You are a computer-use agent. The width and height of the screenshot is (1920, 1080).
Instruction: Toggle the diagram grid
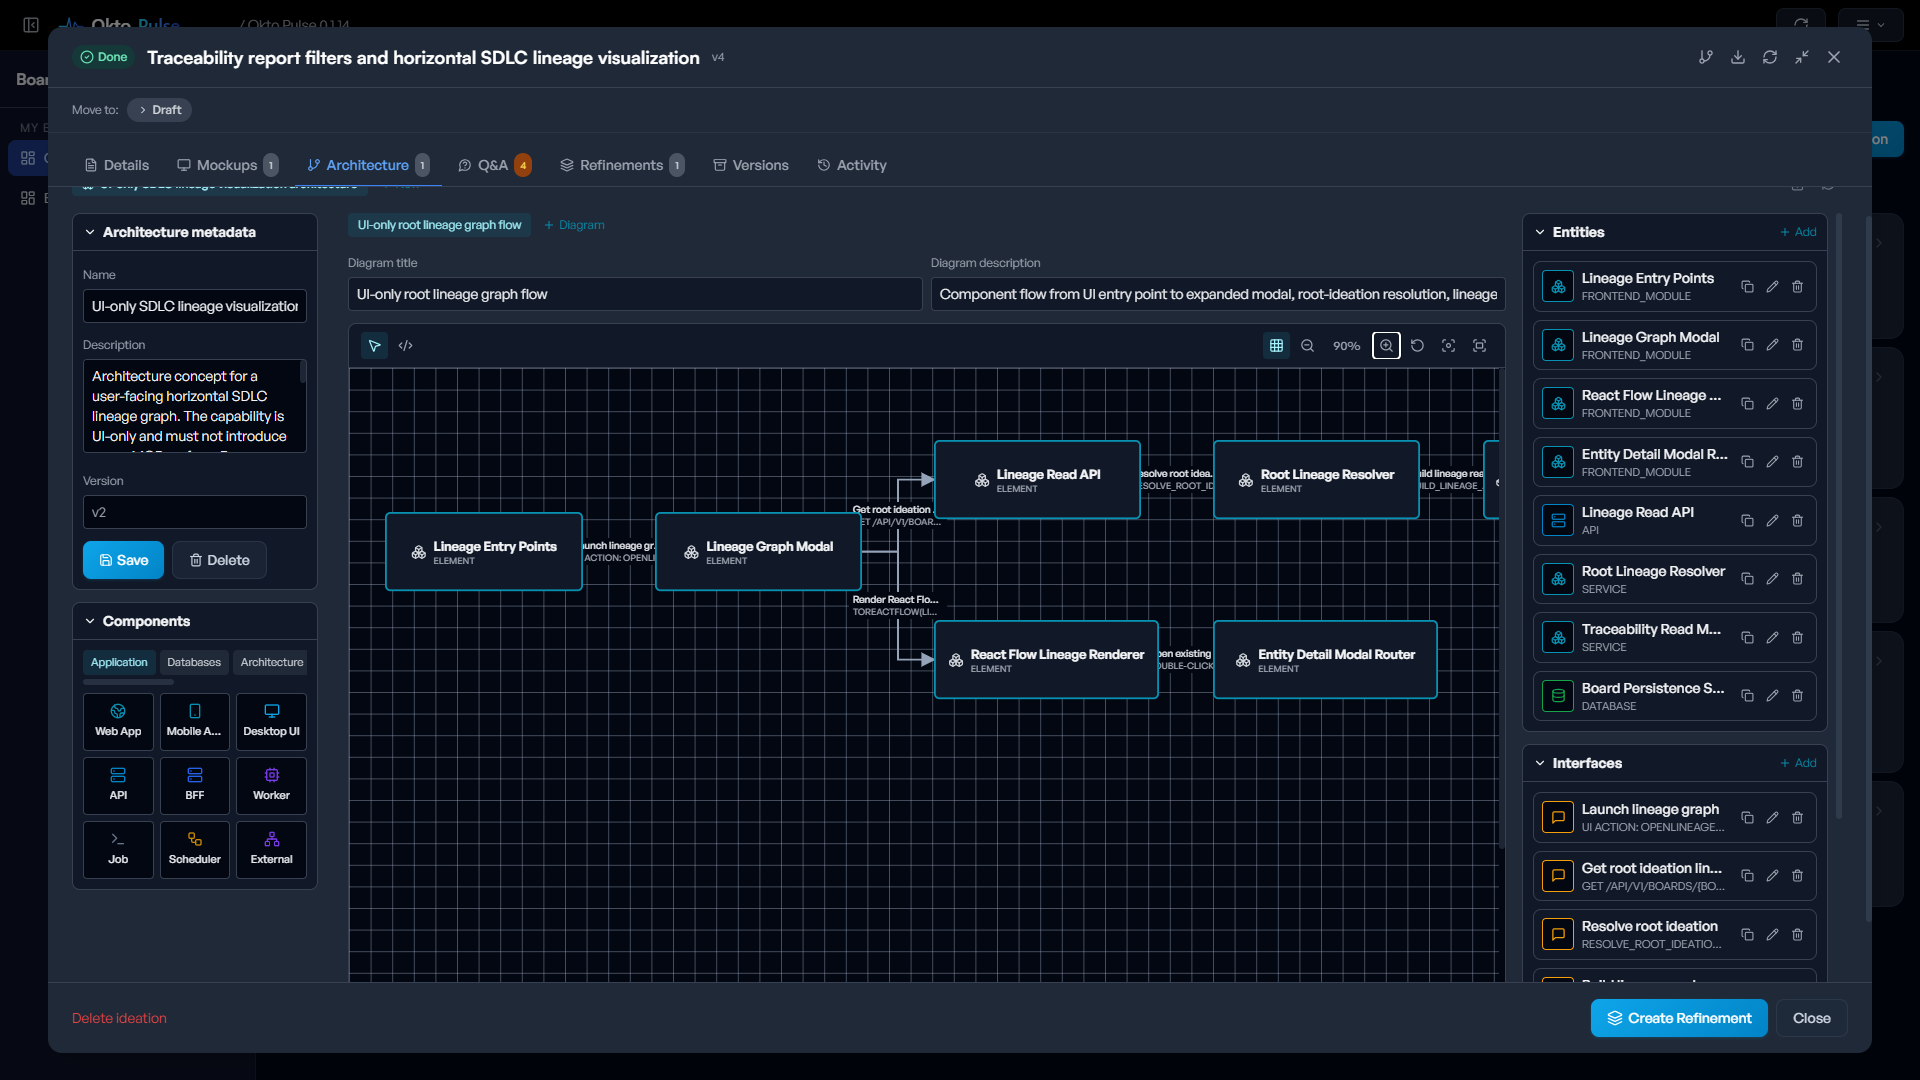coord(1276,346)
